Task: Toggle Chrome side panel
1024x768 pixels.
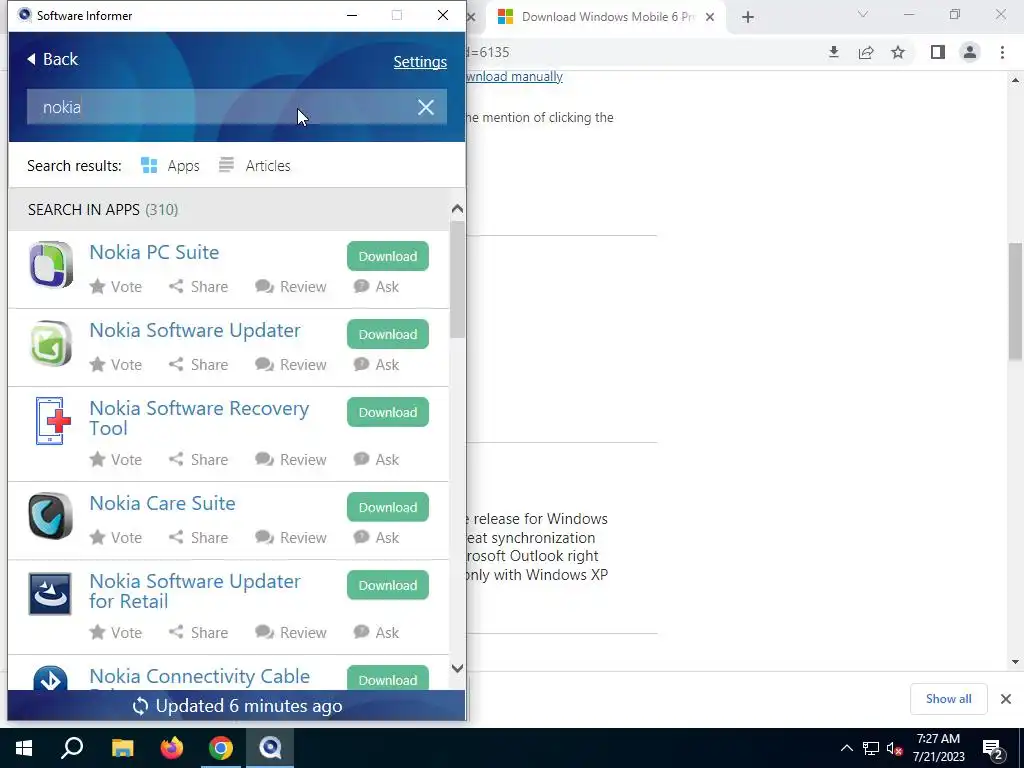Action: point(938,52)
